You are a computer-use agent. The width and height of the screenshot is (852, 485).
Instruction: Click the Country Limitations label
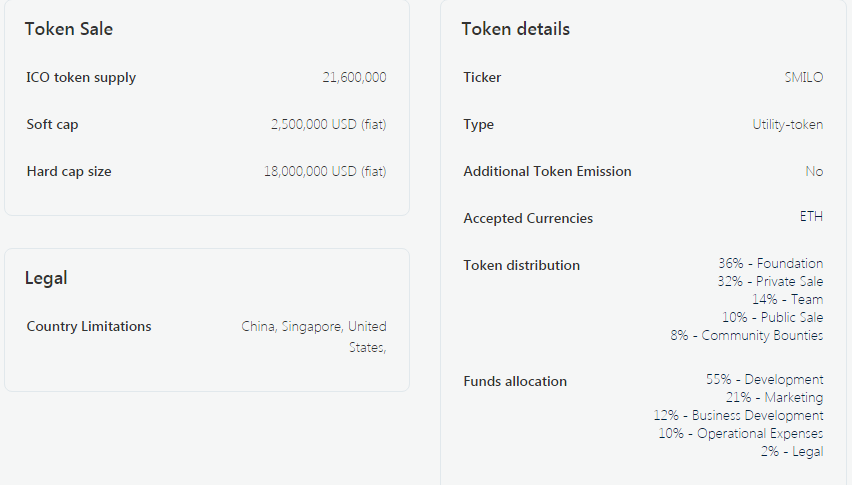(x=89, y=326)
